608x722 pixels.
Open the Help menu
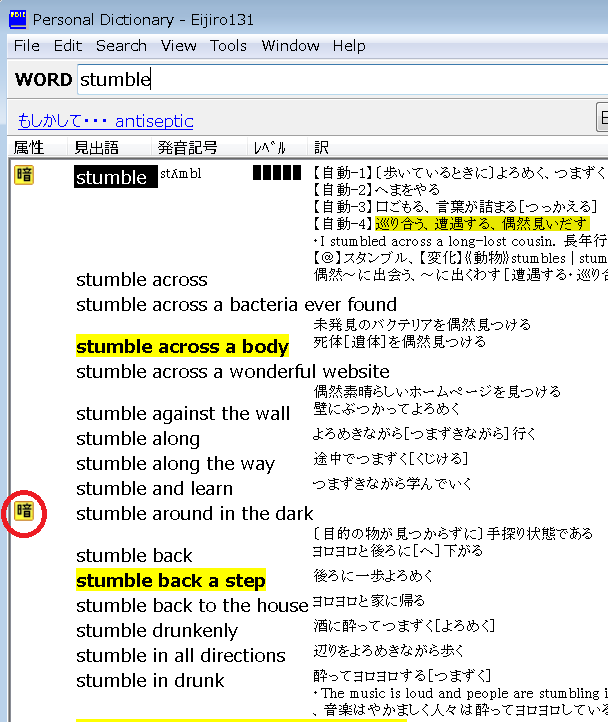point(349,46)
